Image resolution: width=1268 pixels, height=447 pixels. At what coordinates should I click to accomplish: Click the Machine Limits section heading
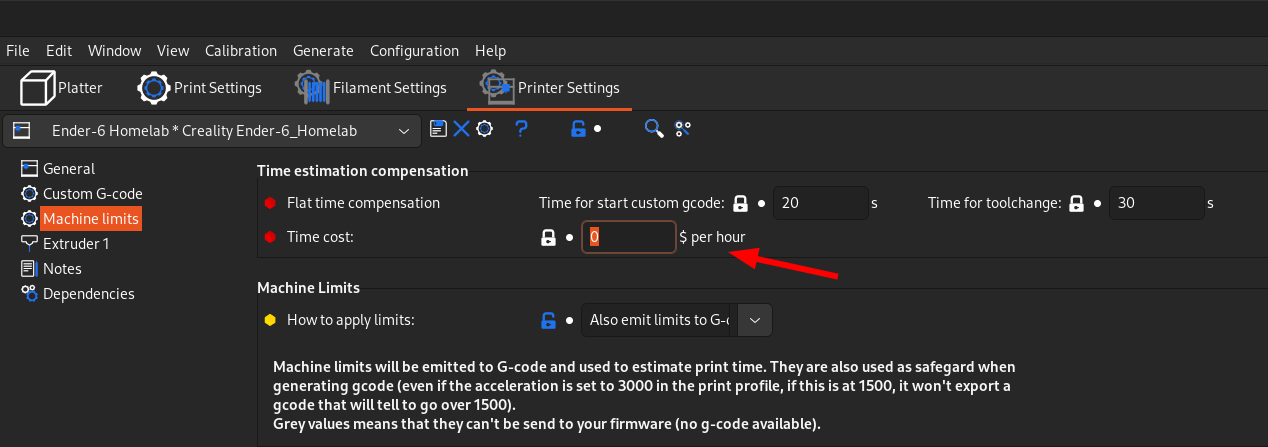click(308, 288)
